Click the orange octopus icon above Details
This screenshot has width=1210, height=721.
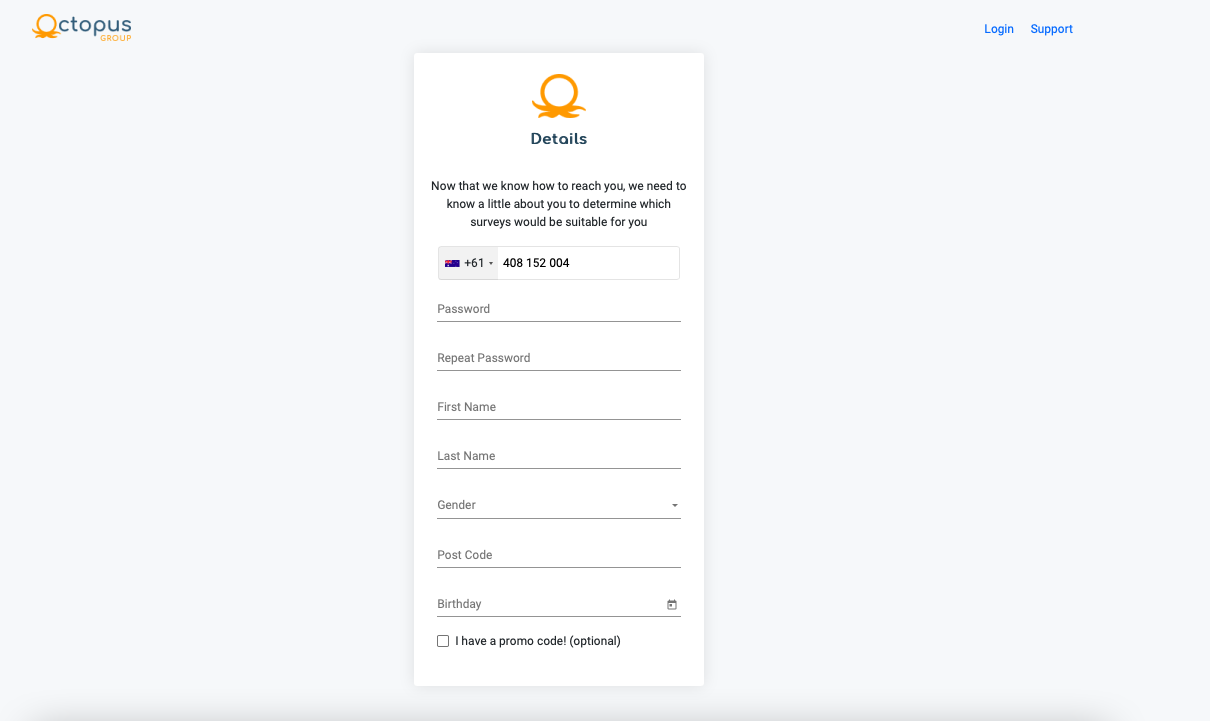[559, 96]
